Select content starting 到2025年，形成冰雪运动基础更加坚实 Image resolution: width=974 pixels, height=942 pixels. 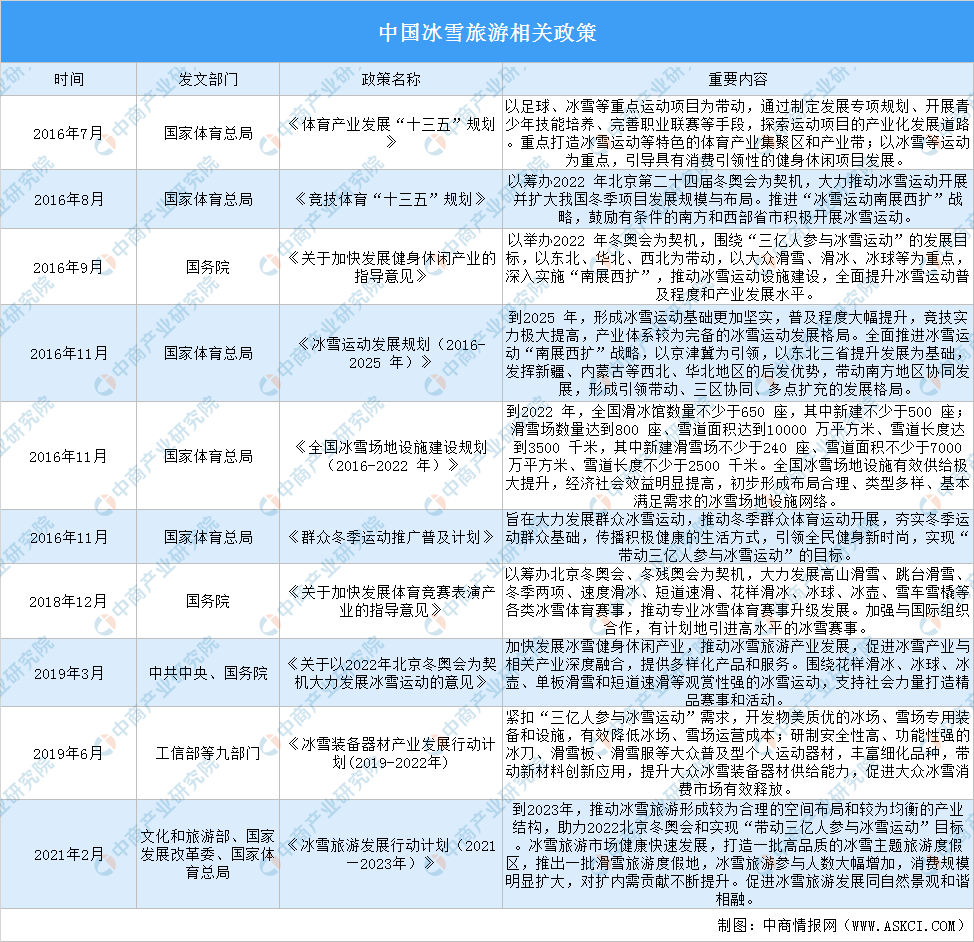737,353
